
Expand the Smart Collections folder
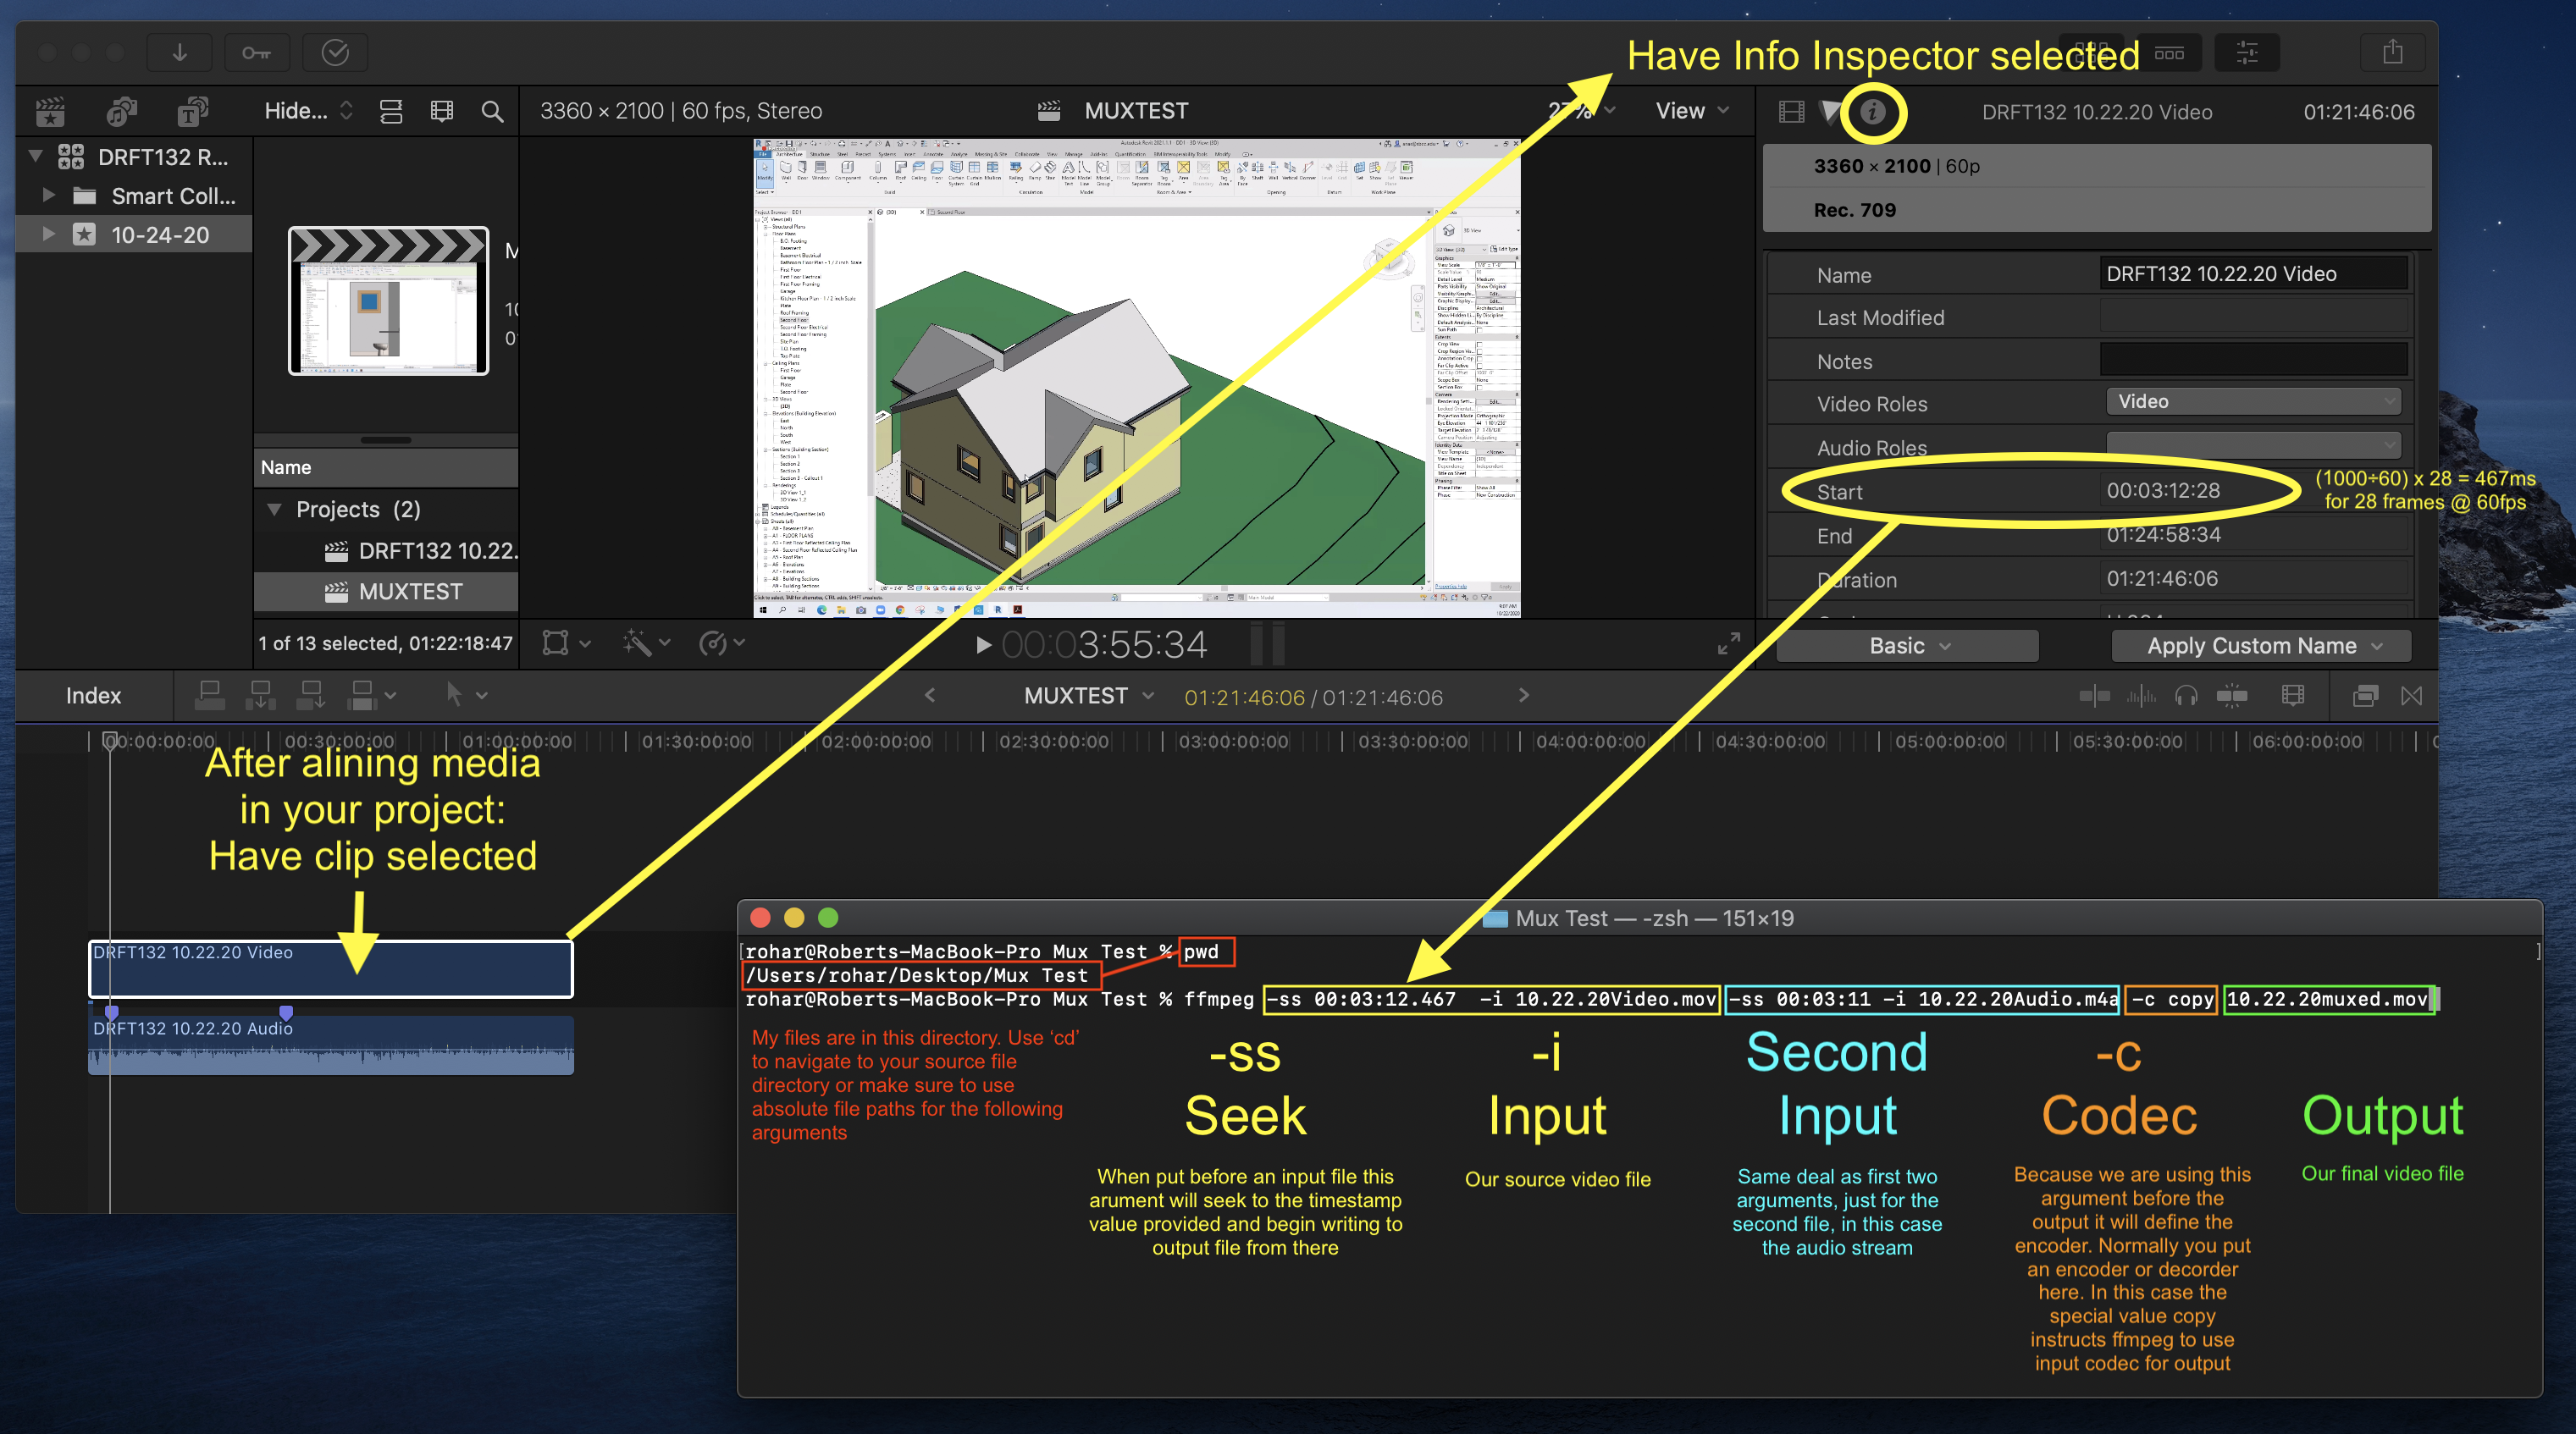pyautogui.click(x=47, y=196)
